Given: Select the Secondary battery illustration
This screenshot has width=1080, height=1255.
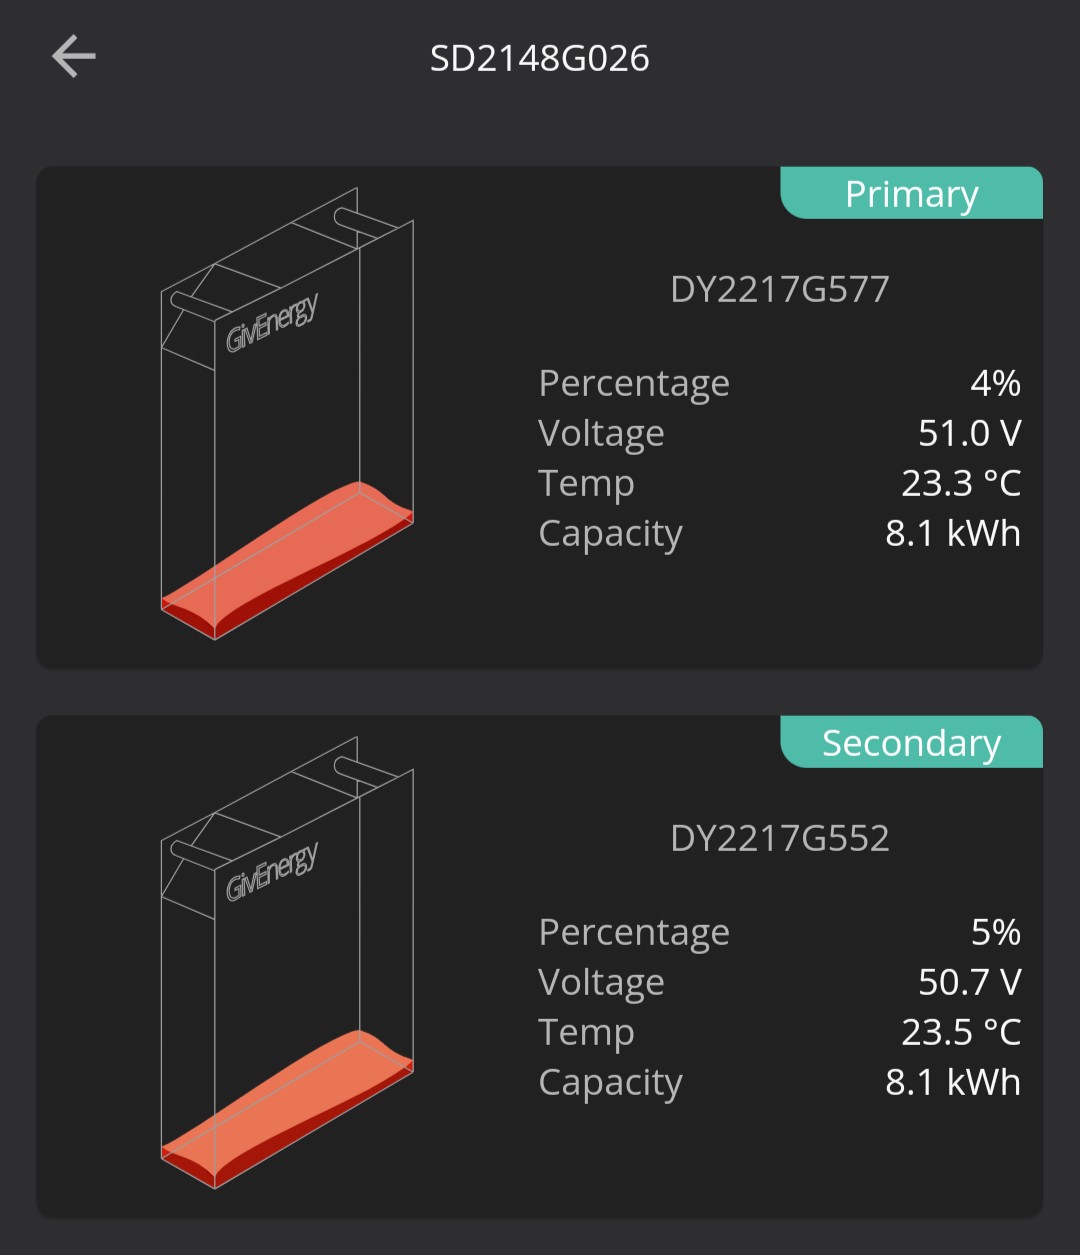Looking at the screenshot, I should tap(287, 962).
